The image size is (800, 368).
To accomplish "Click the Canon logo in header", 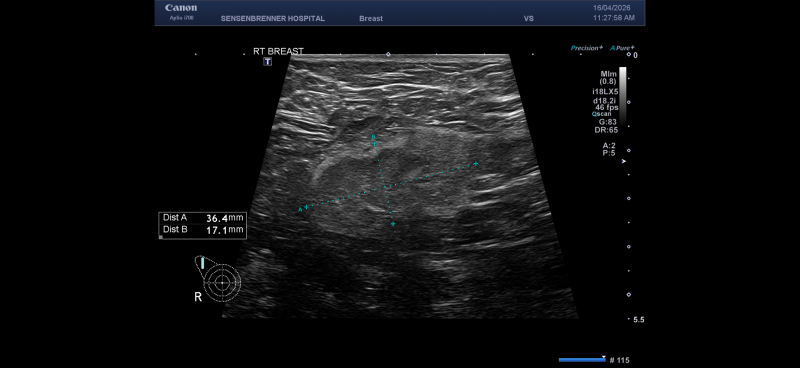I will 181,8.
